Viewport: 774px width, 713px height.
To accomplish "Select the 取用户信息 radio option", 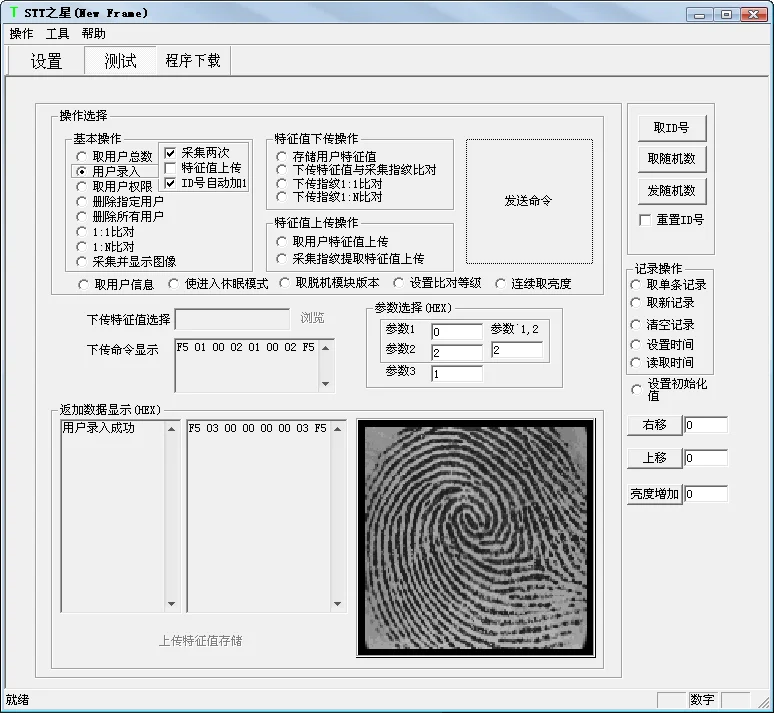I will tap(116, 284).
